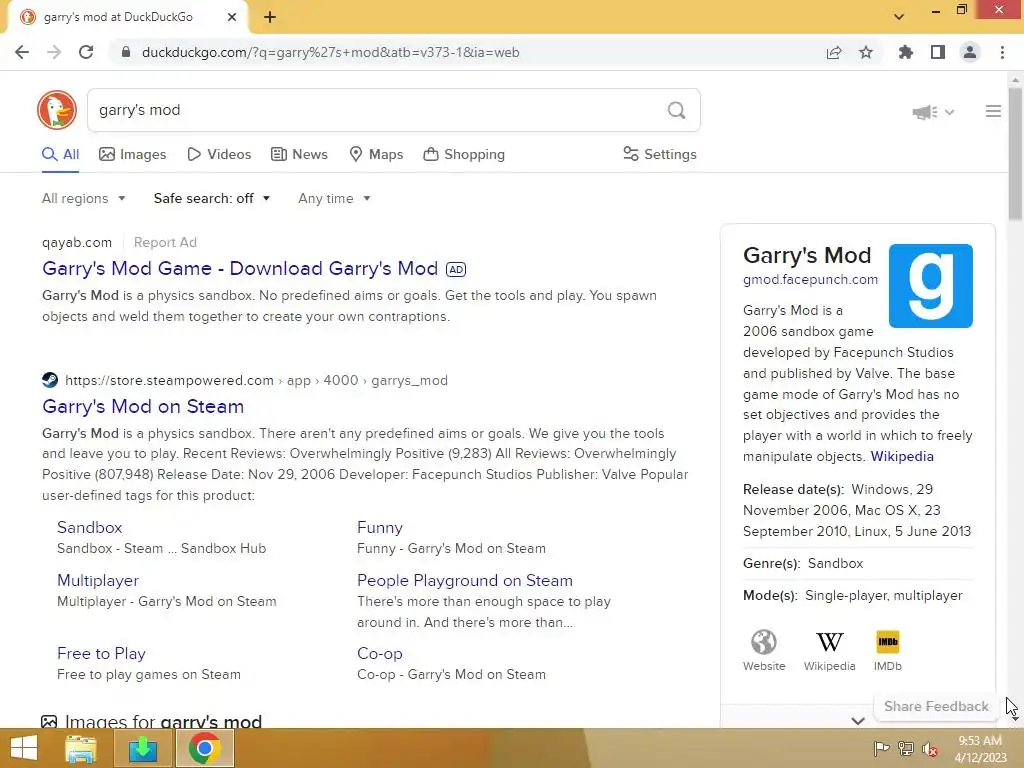Click the share page icon in address bar
1024x768 pixels.
(834, 52)
